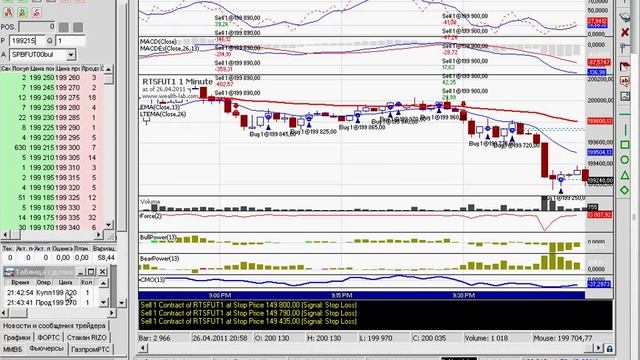
Task: Click the 'Время' column header in deals table
Action: point(20,282)
